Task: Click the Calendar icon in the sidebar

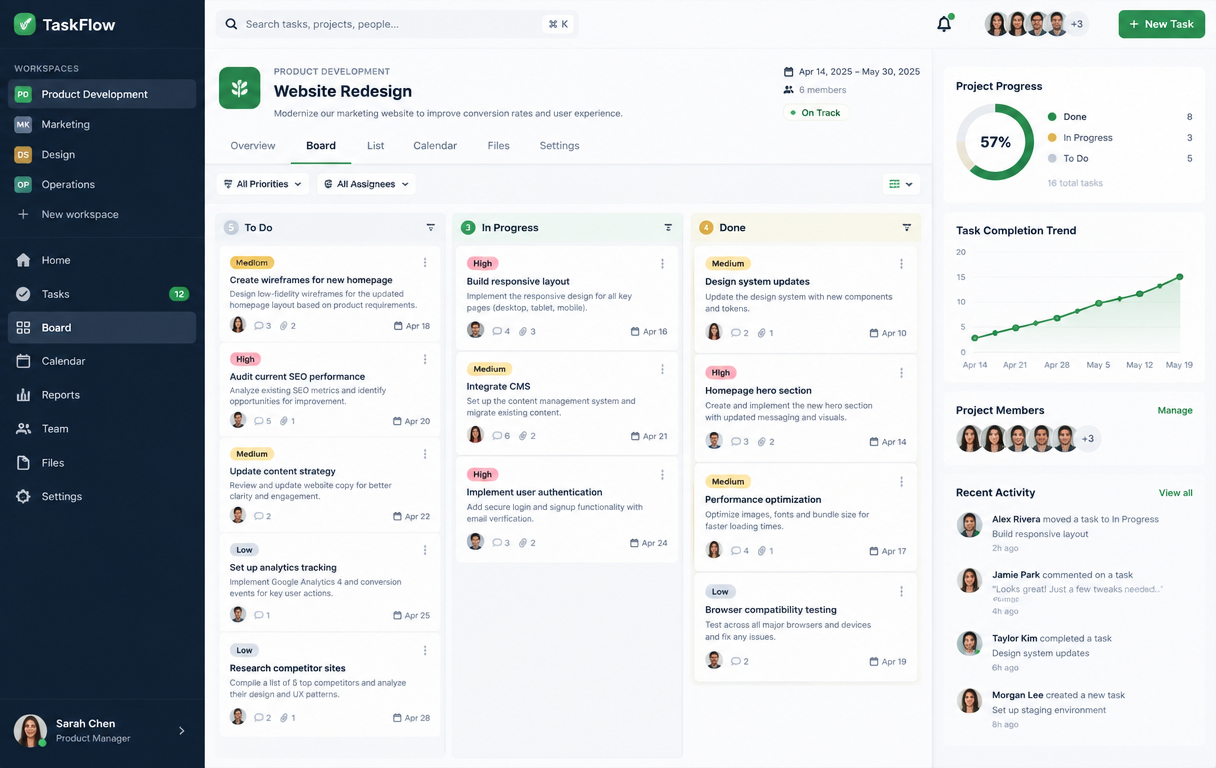Action: [23, 361]
